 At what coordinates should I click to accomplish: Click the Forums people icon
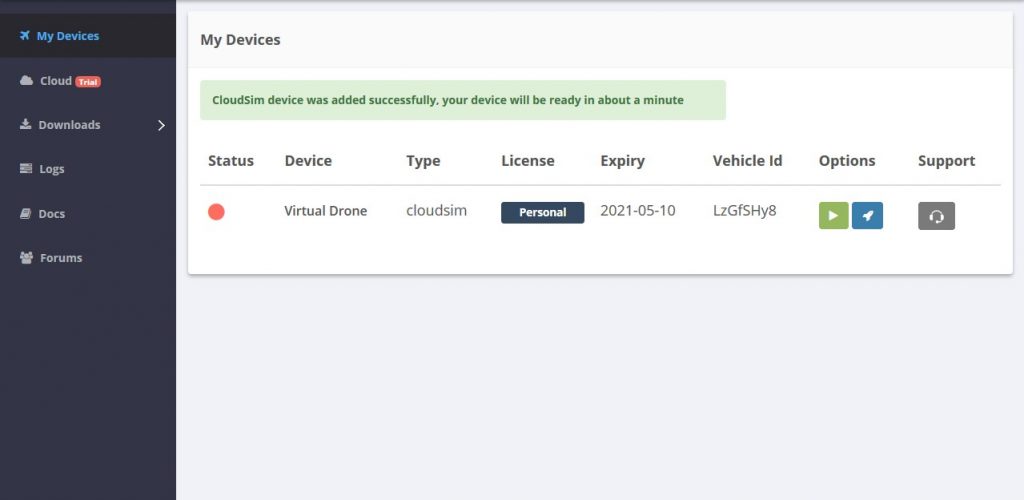coord(27,257)
